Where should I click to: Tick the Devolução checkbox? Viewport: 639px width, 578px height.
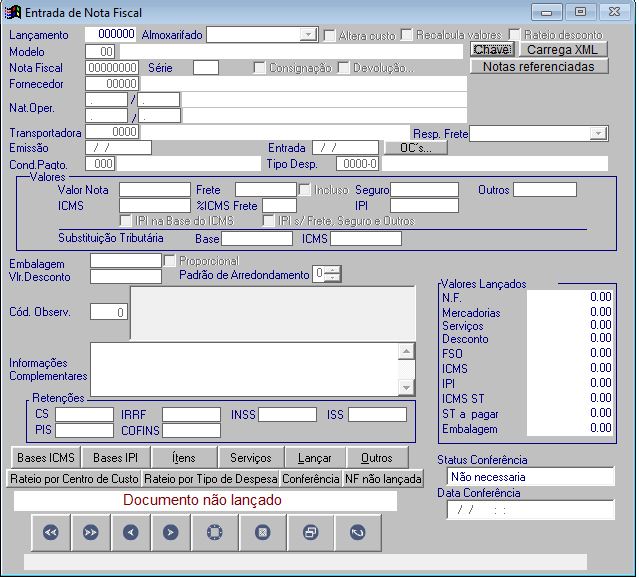(344, 68)
